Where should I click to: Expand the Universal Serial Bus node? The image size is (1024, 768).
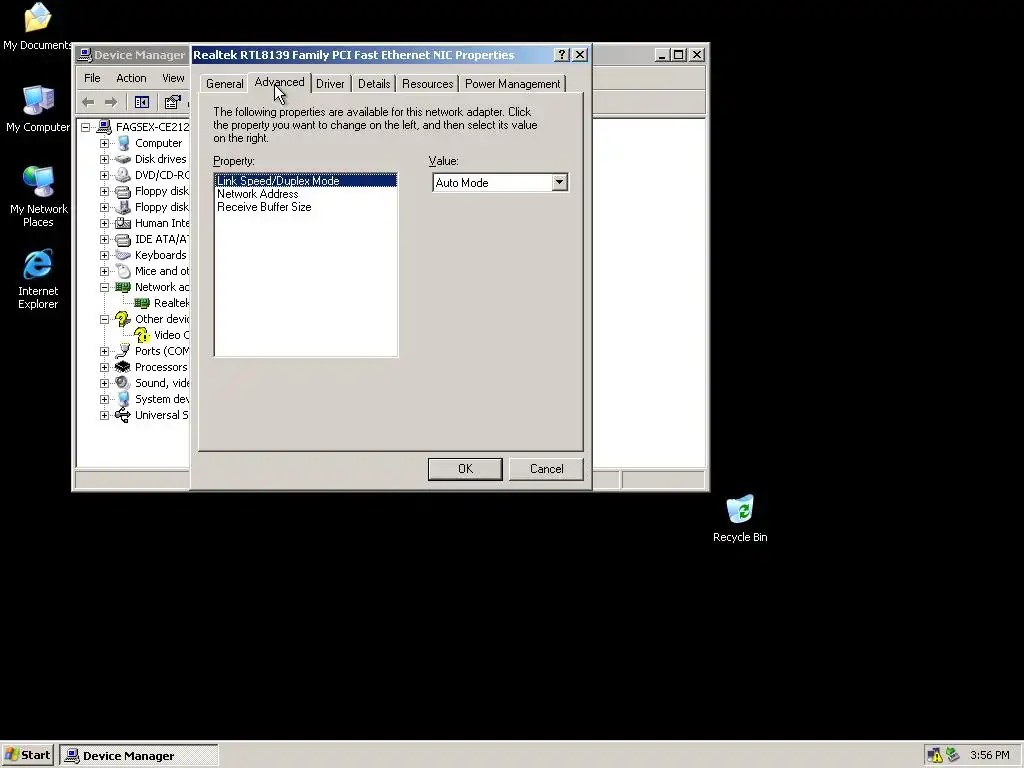click(x=104, y=415)
